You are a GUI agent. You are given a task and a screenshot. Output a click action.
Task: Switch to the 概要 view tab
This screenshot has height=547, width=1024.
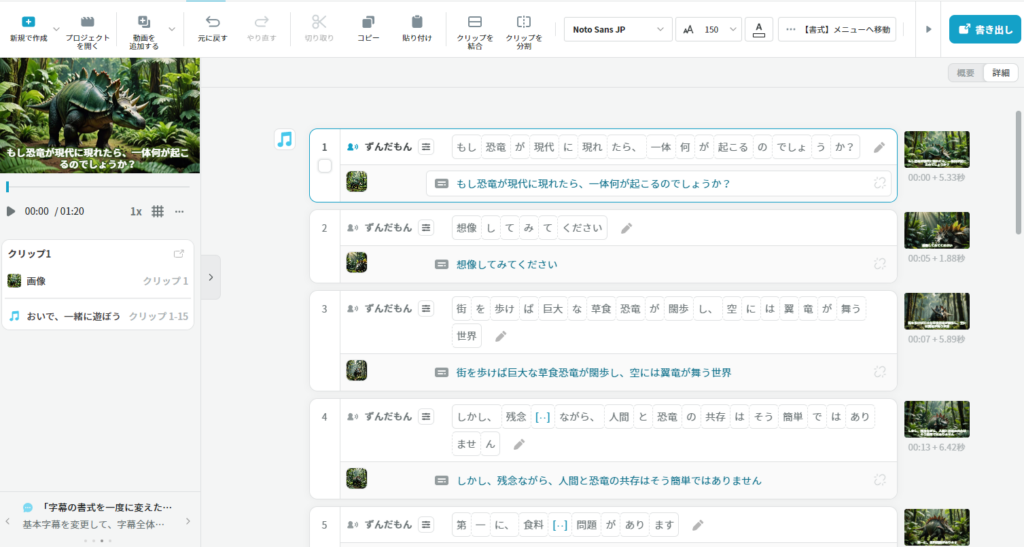click(x=965, y=73)
